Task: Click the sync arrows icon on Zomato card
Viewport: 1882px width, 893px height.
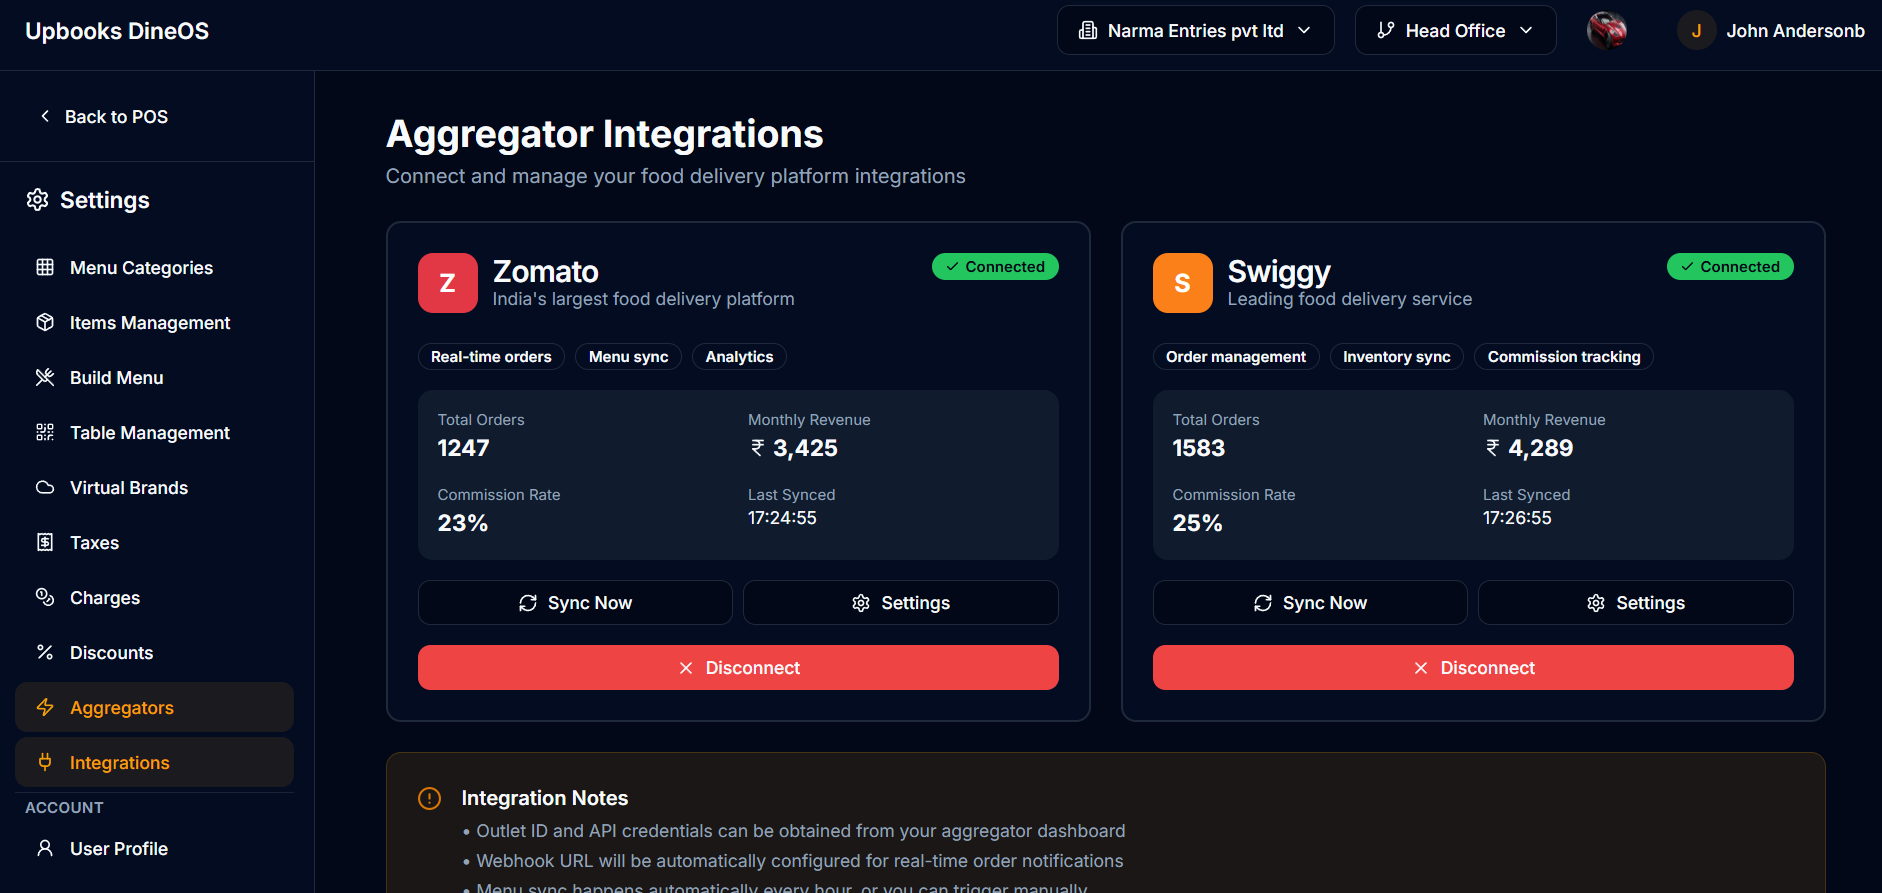Action: pos(528,603)
